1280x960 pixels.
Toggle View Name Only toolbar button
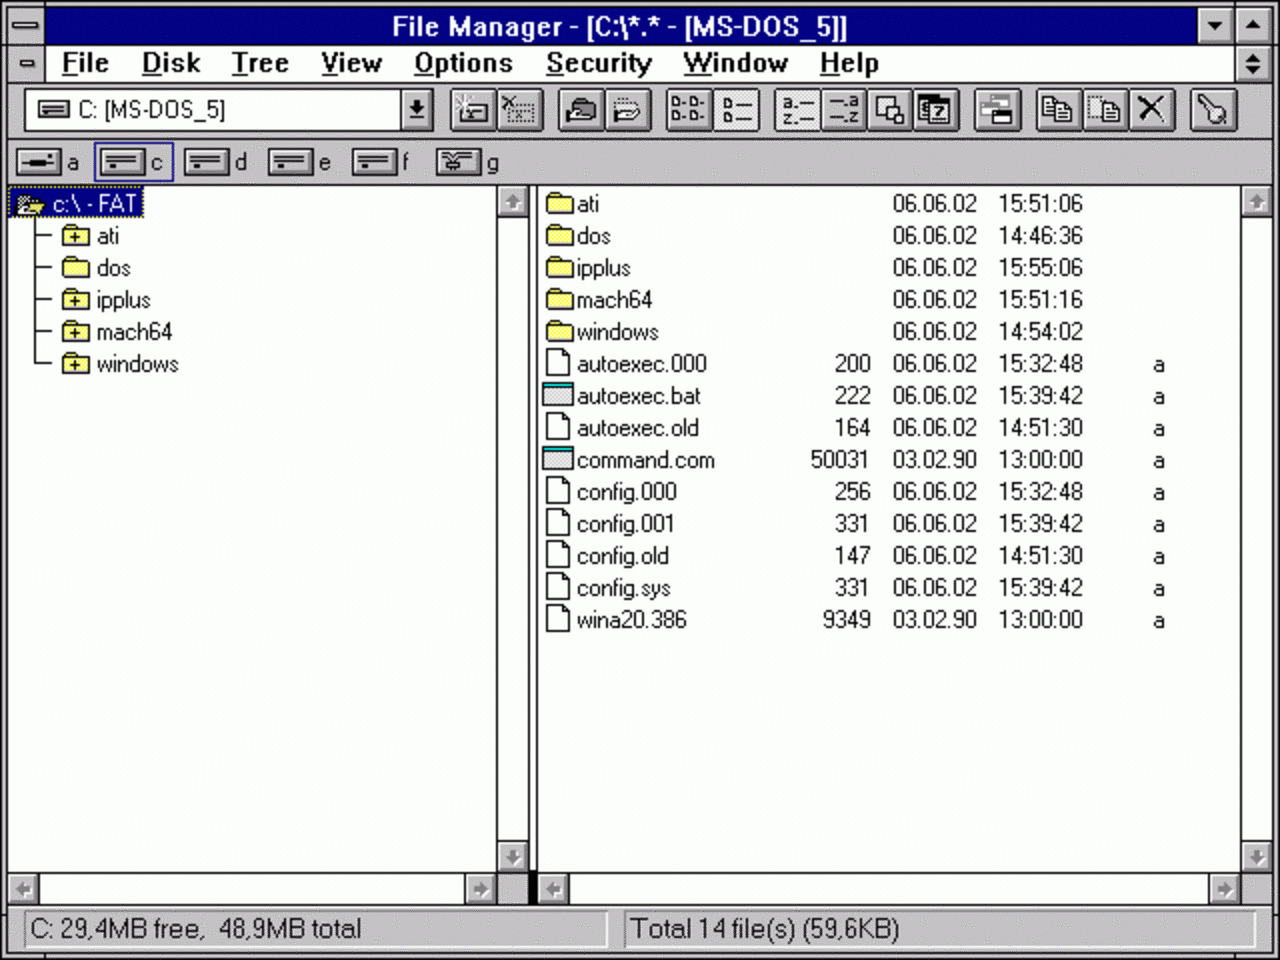[689, 110]
